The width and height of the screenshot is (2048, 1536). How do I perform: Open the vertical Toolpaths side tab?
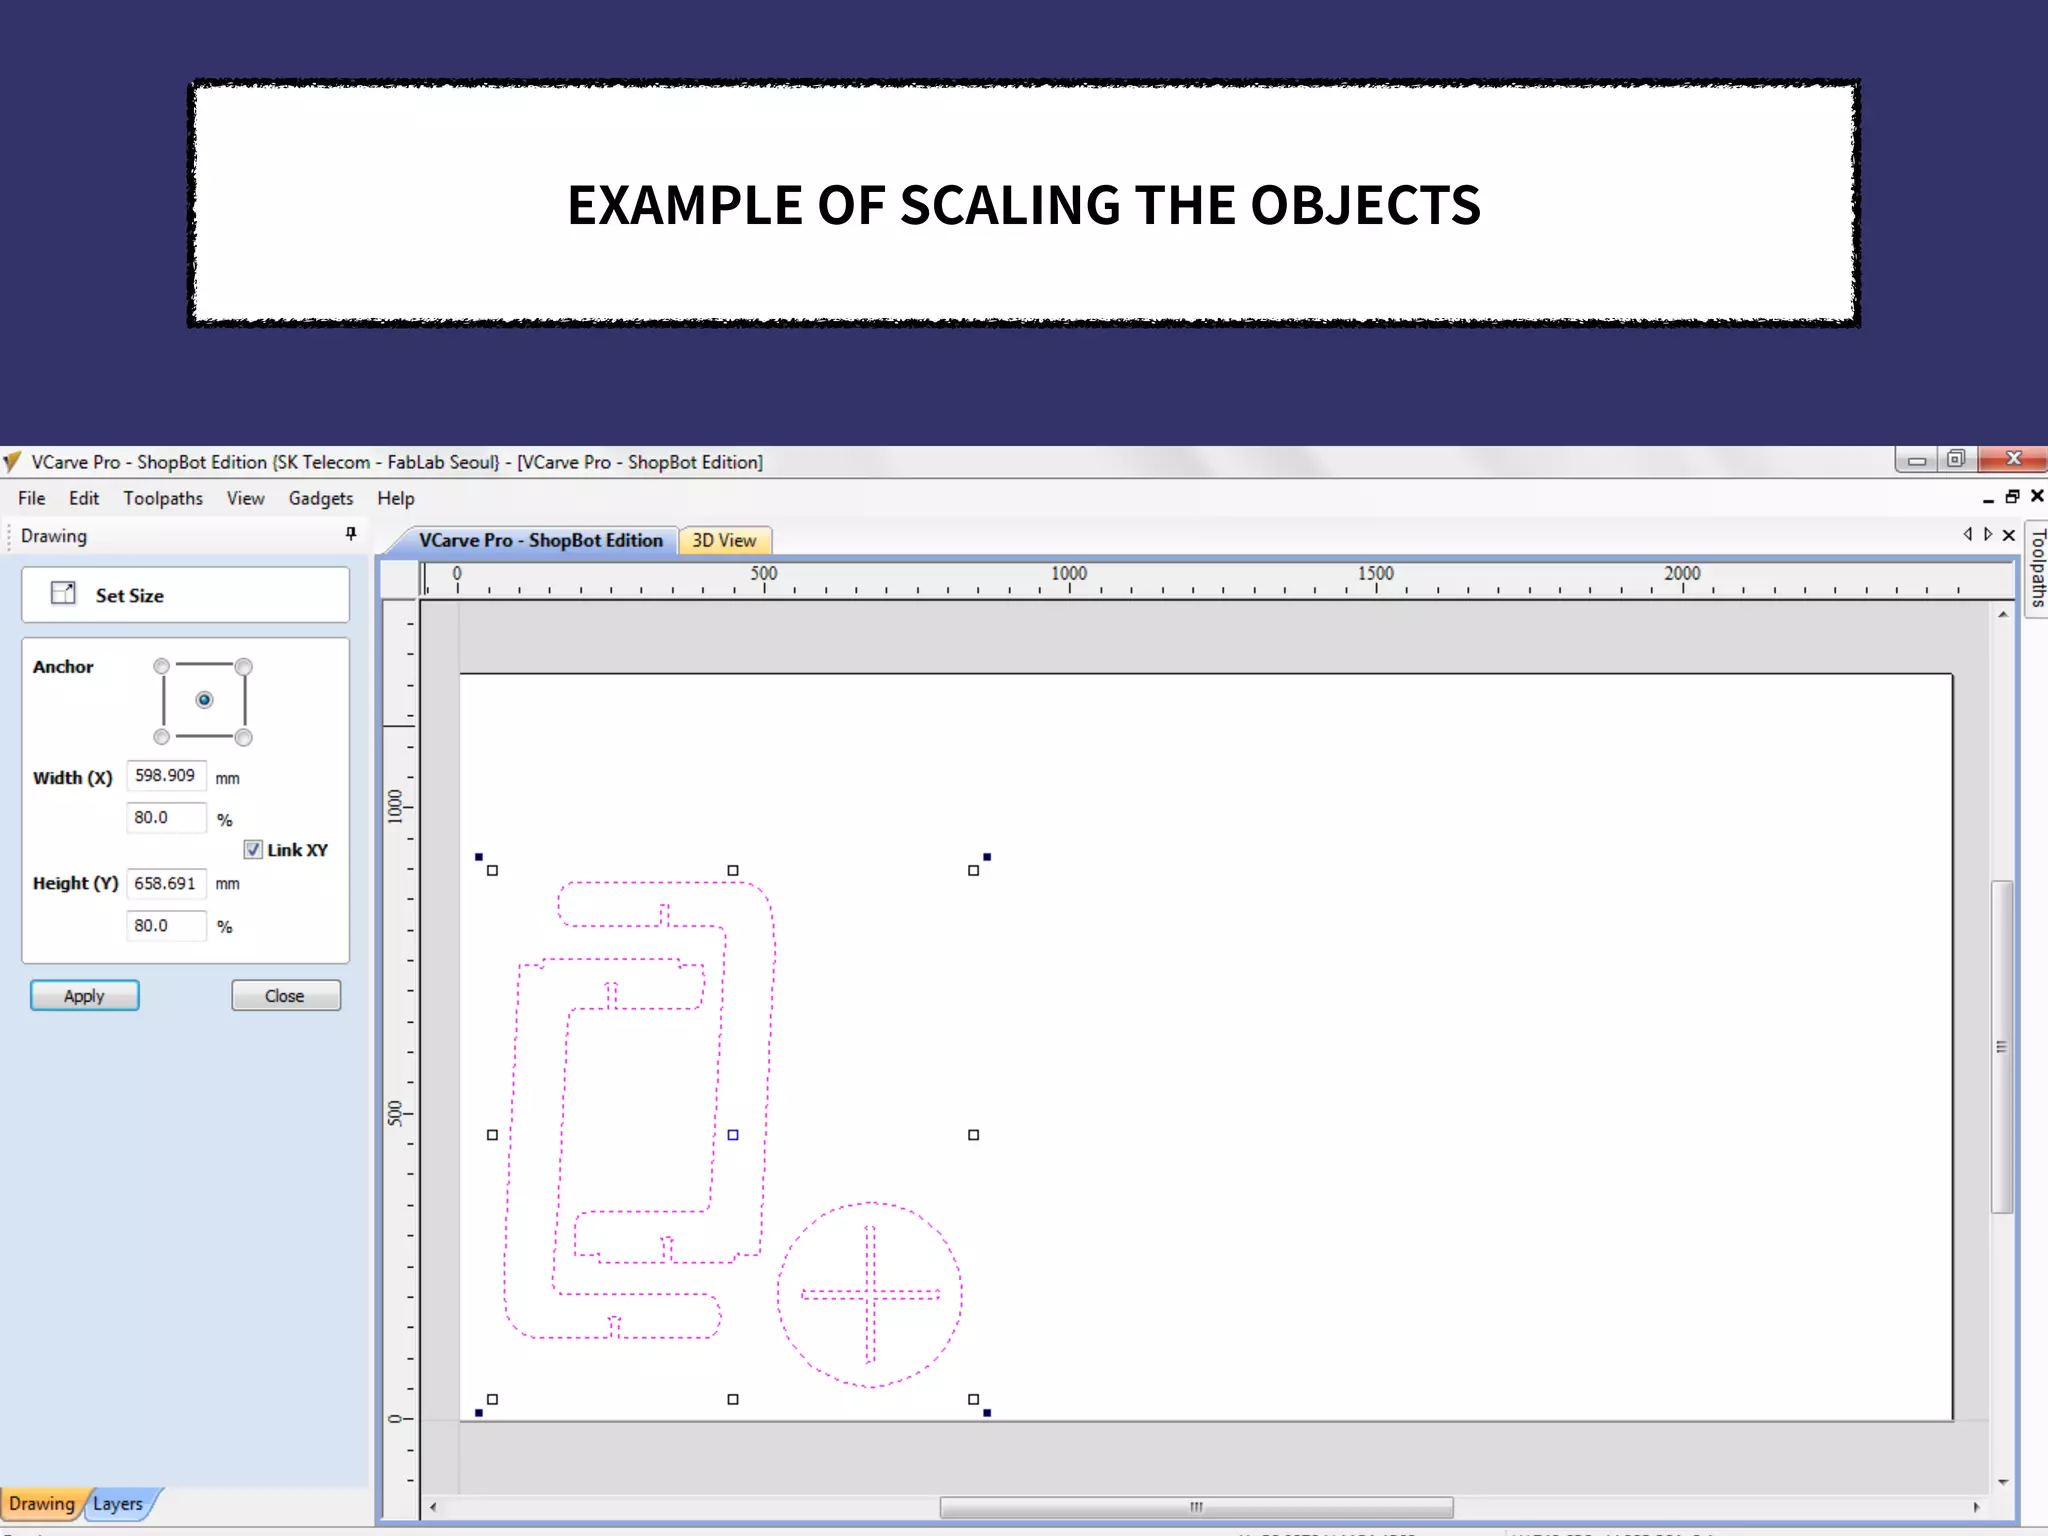tap(2037, 568)
